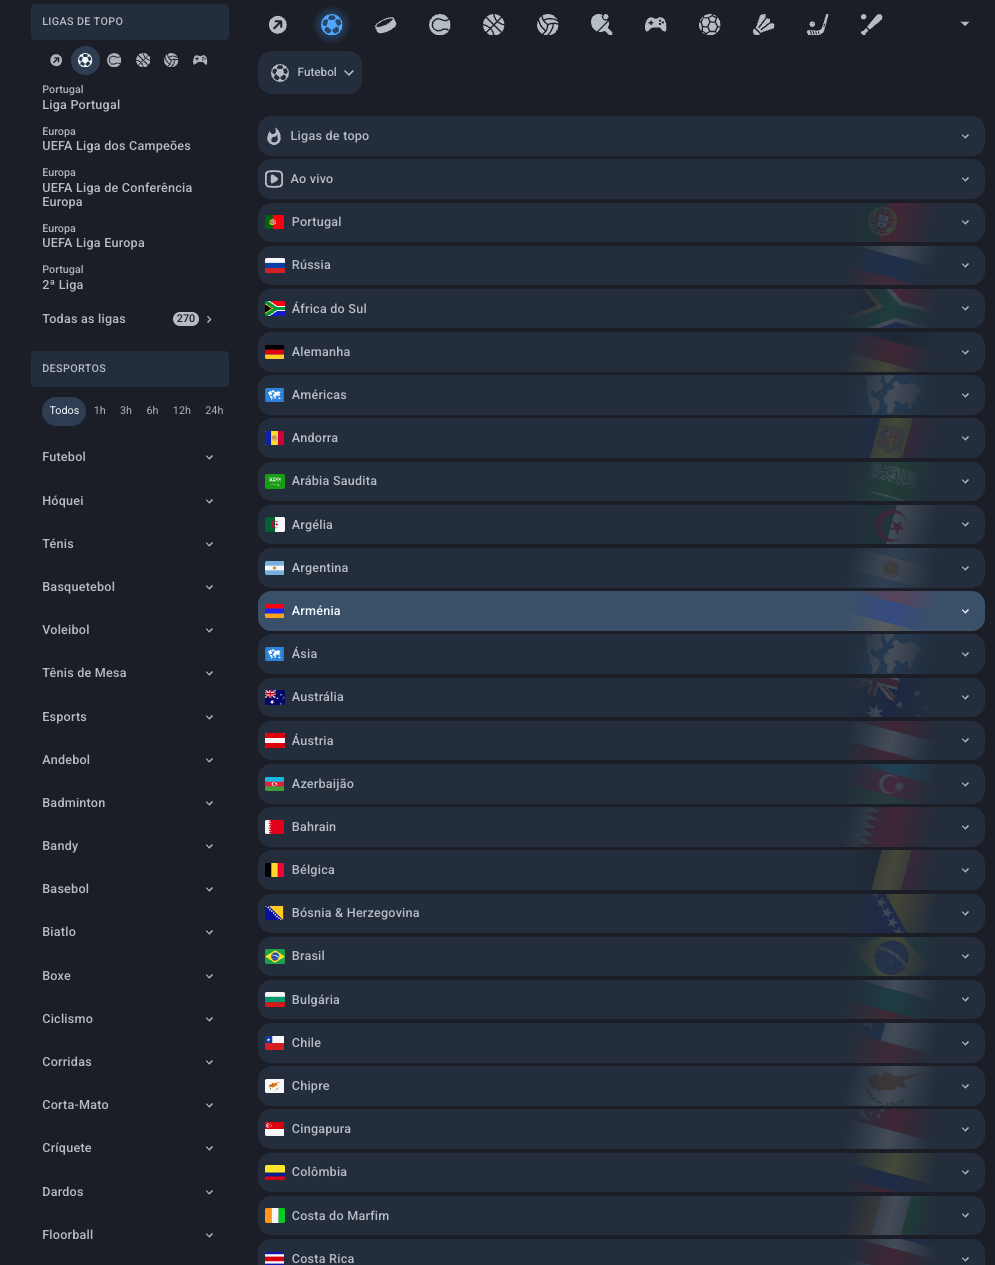This screenshot has height=1265, width=995.
Task: Select the ice hockey puck icon in top bar
Action: (x=386, y=25)
